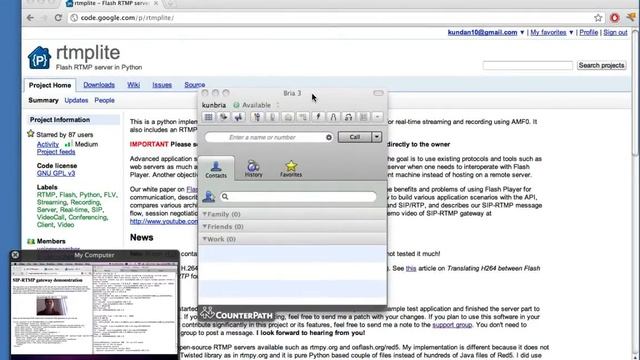Open the Project Home tab
This screenshot has width=640, height=360.
[x=50, y=85]
